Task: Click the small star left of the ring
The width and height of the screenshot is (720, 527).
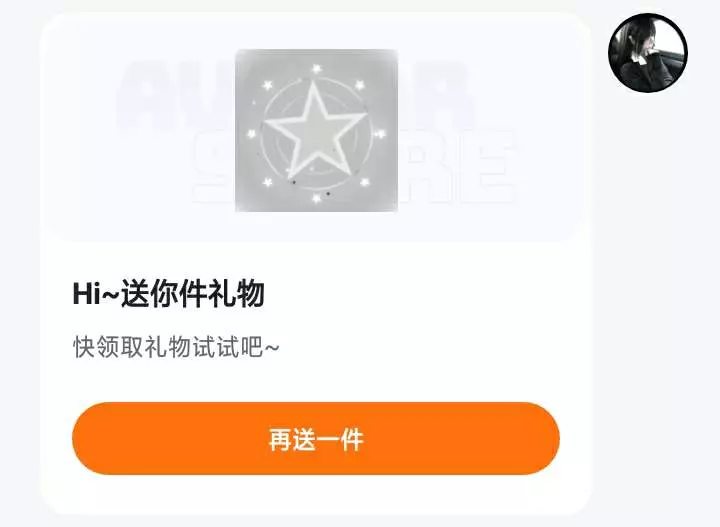Action: pos(252,134)
